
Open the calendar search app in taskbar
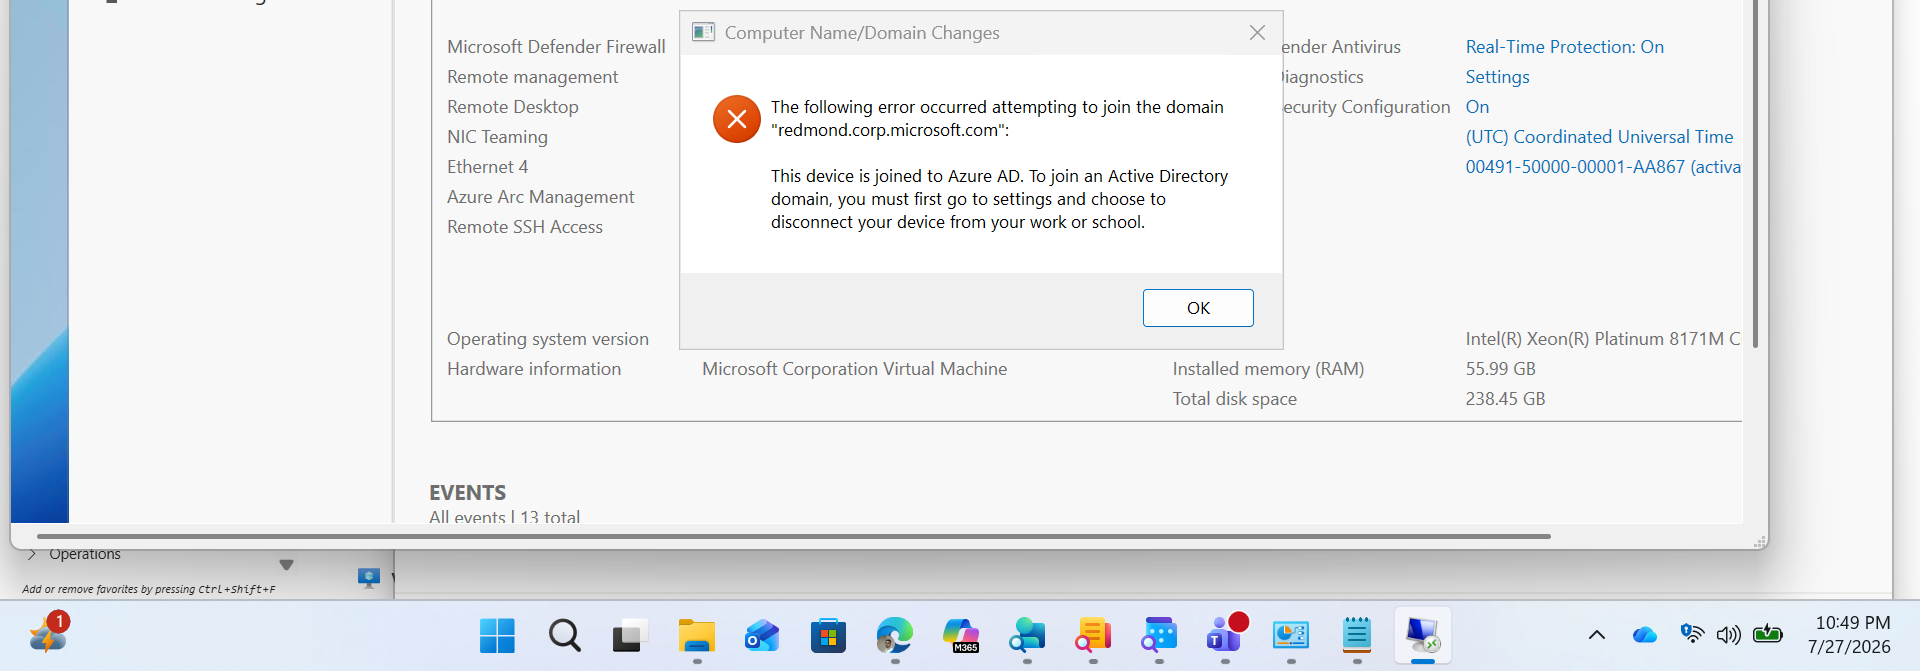1159,635
